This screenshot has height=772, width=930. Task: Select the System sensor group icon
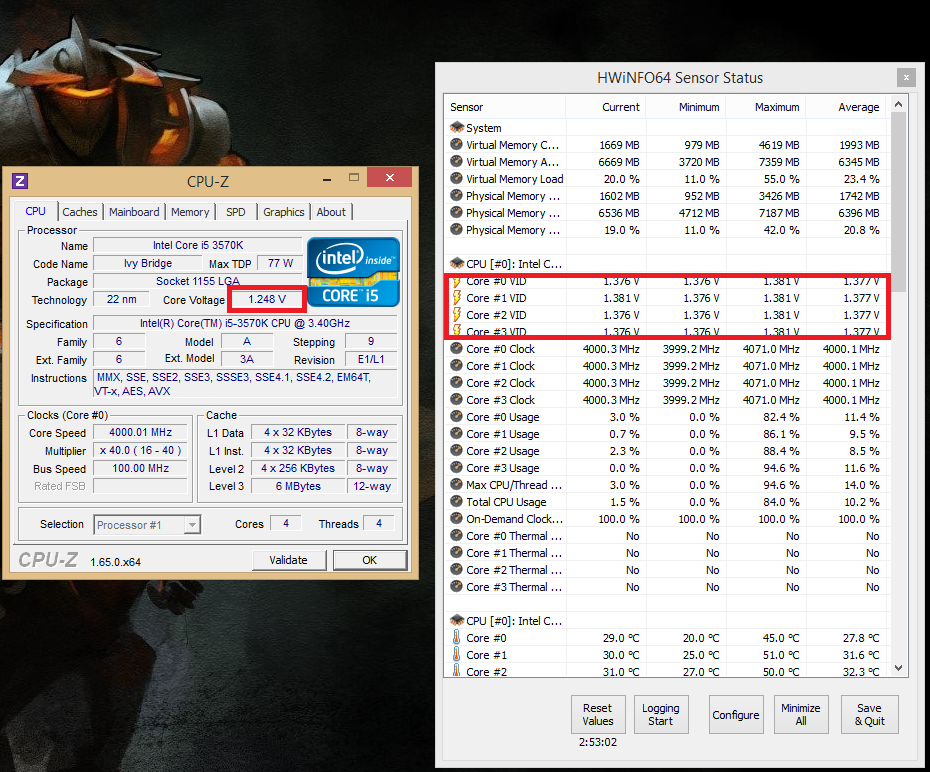pos(457,127)
